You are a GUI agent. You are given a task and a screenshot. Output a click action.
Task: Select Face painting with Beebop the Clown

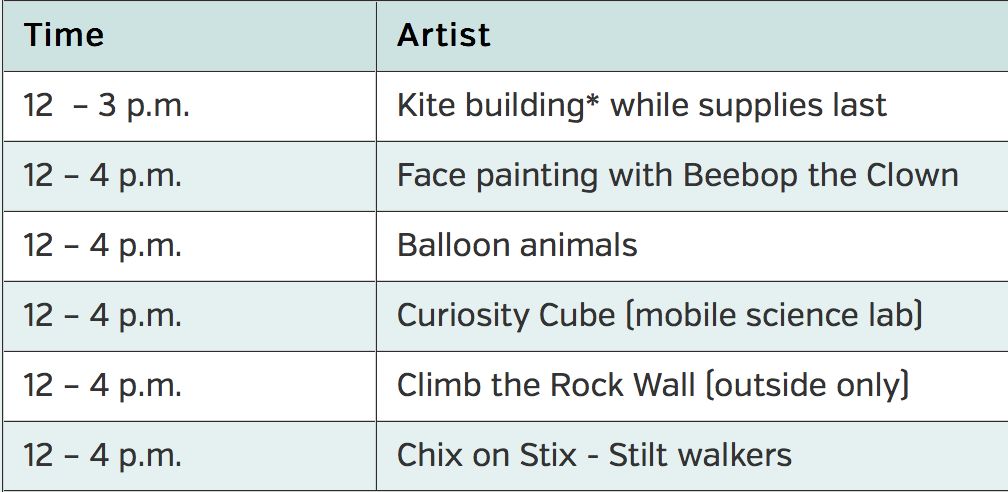point(692,176)
